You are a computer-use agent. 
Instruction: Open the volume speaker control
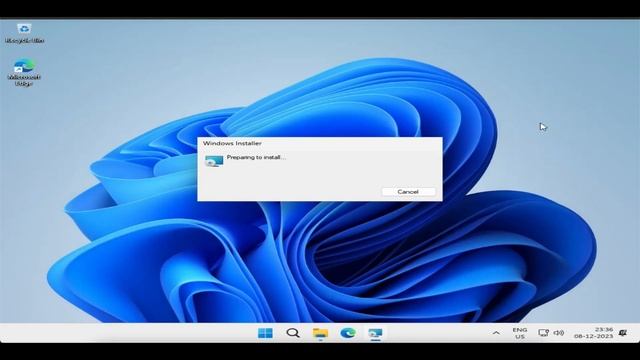coord(559,333)
